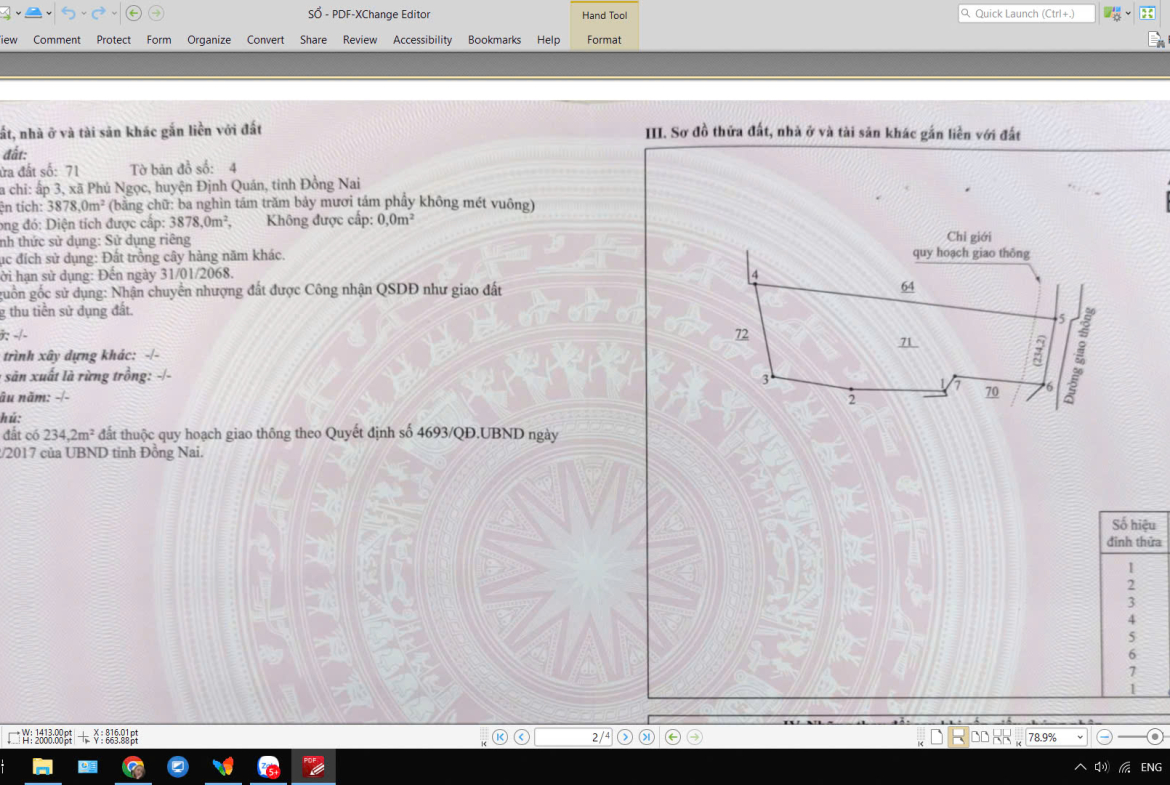Click the Help menu item
This screenshot has height=785, width=1170.
548,40
